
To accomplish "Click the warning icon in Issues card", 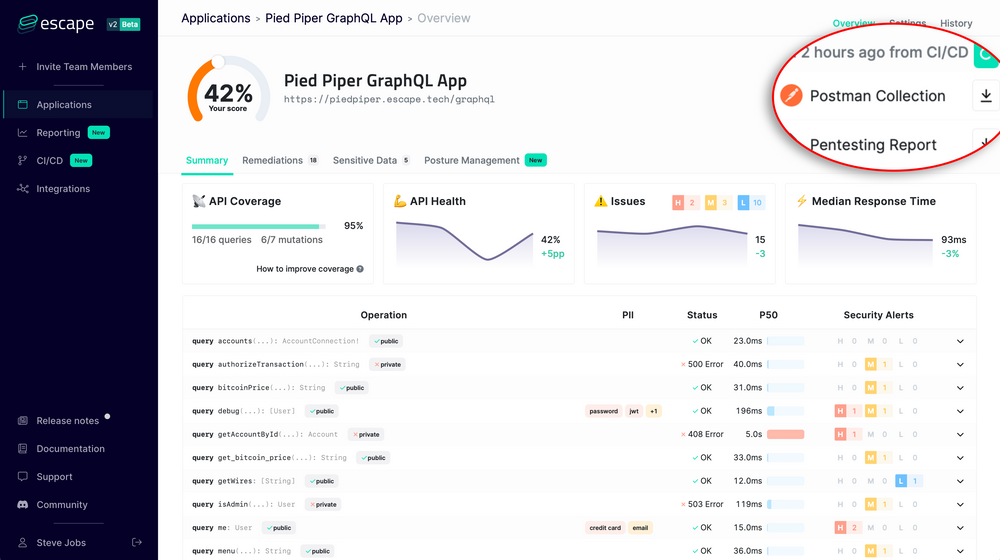I will (x=601, y=201).
